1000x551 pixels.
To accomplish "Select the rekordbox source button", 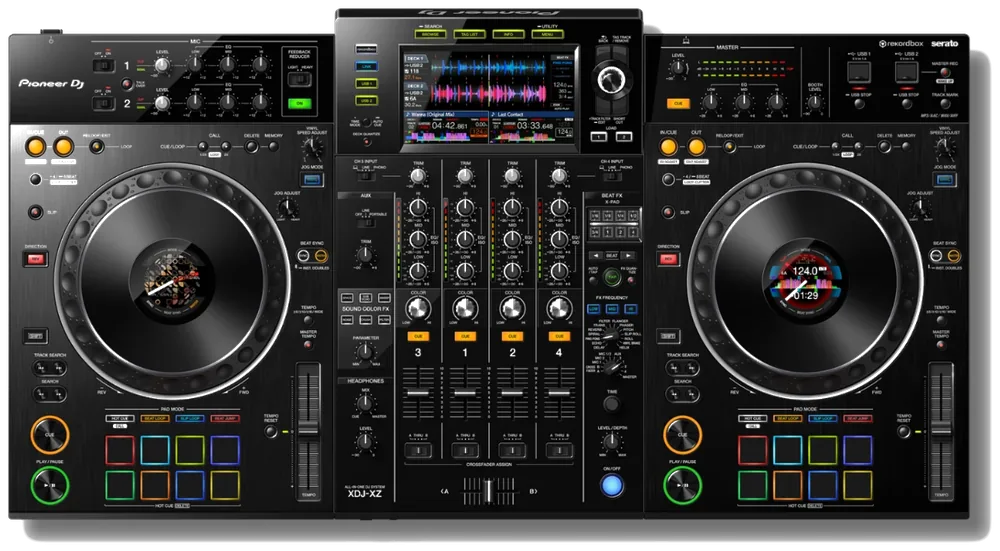I will [366, 49].
